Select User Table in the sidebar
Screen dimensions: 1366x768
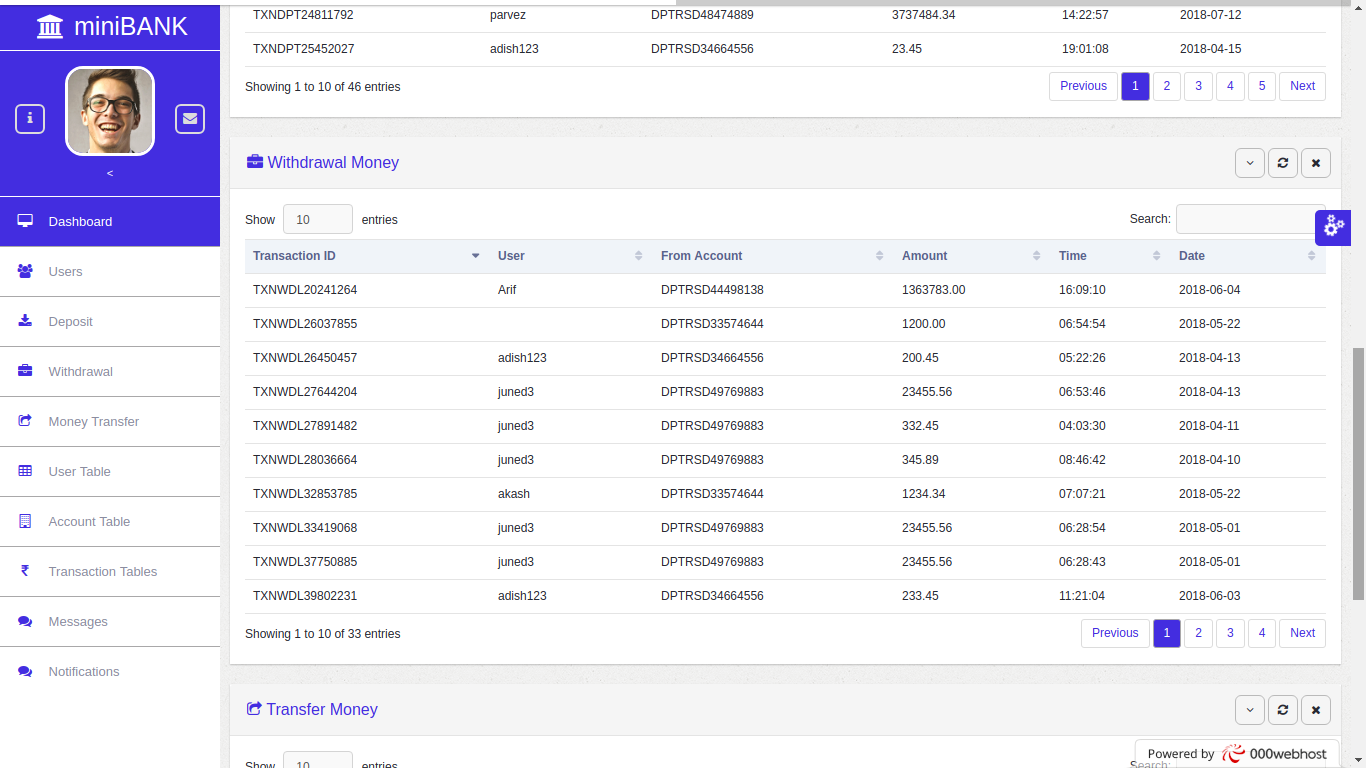[110, 471]
